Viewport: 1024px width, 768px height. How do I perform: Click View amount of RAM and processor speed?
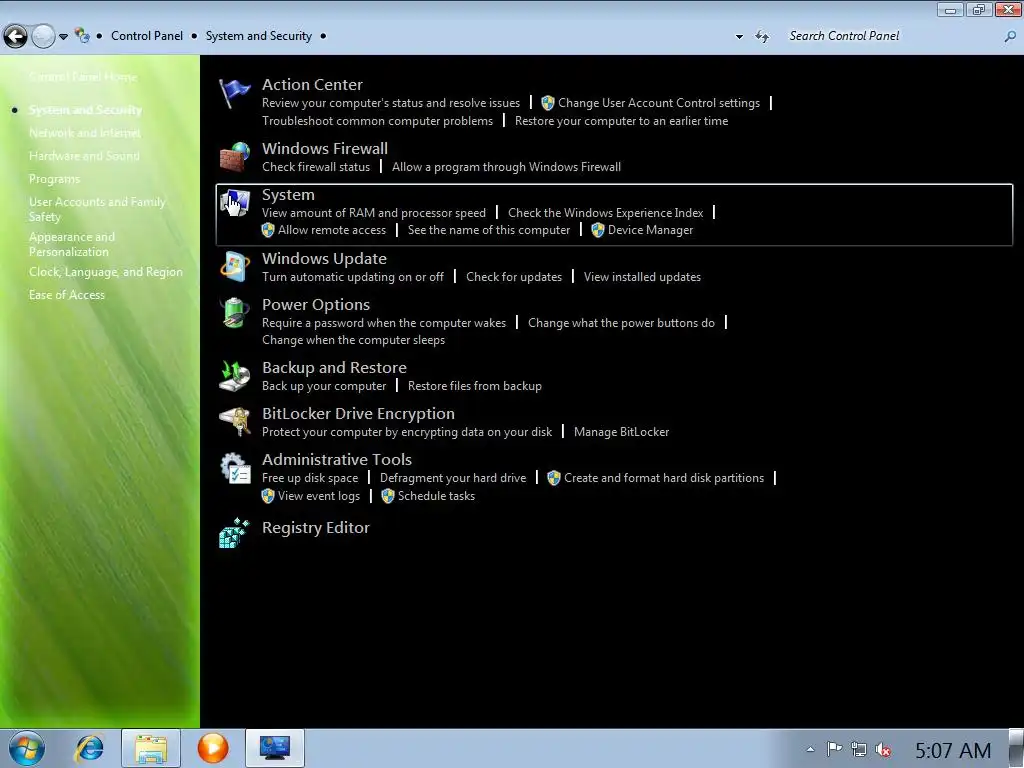tap(374, 213)
